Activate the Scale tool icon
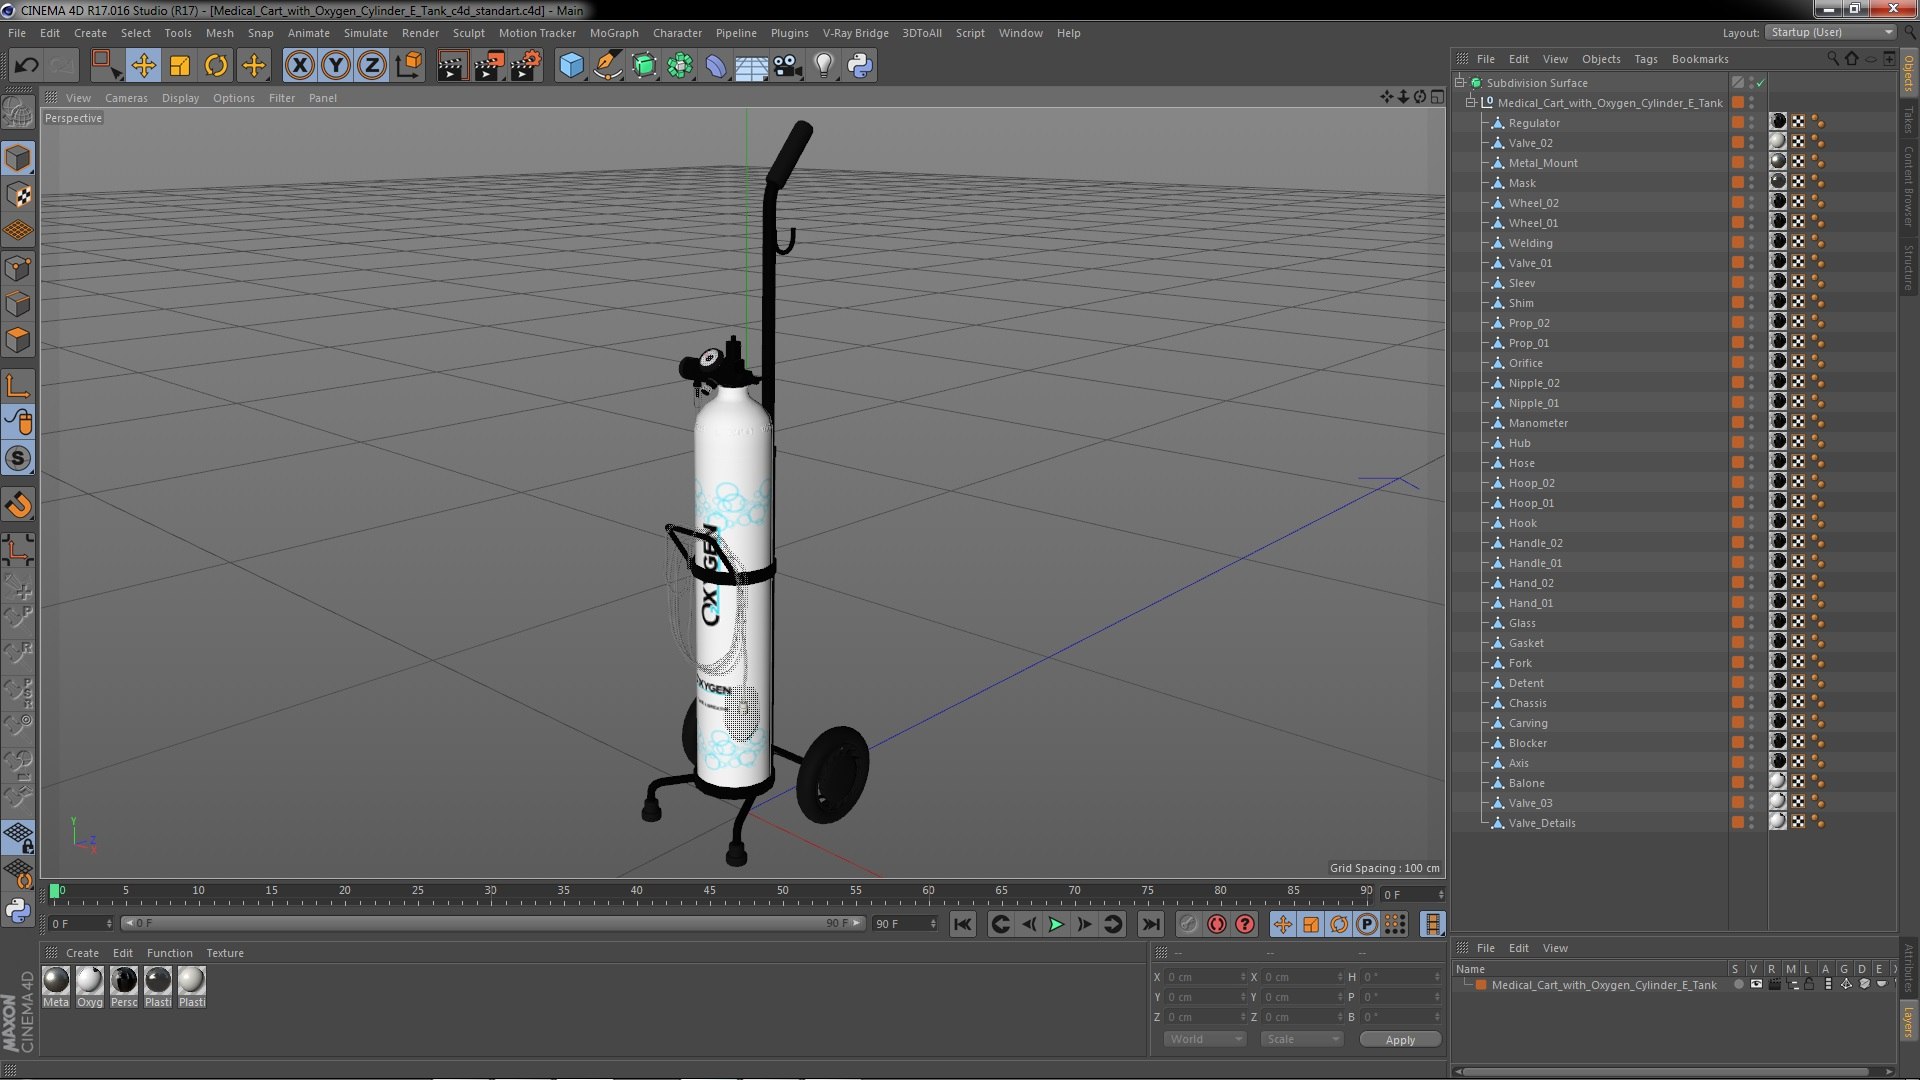Screen dimensions: 1920x1080 (x=180, y=66)
